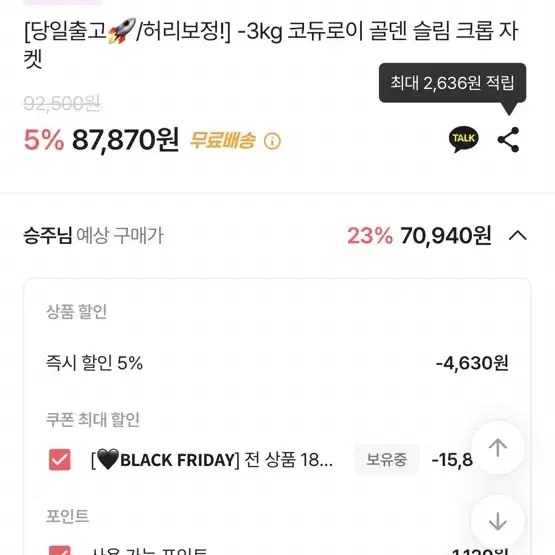
Task: Toggle the usable points checkbox
Action: 59,550
